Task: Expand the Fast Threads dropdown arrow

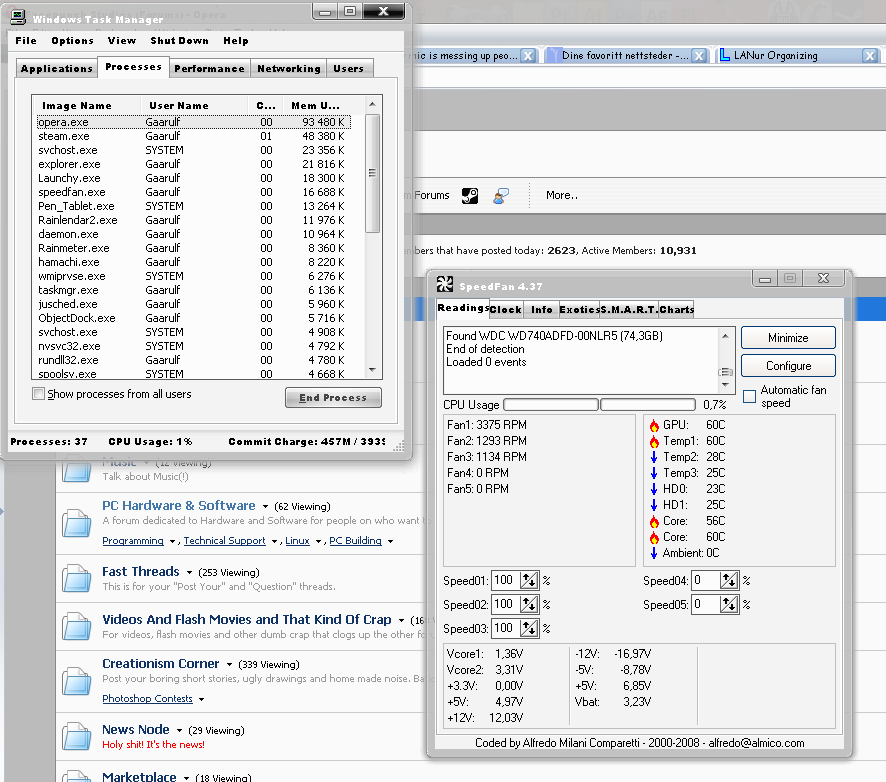Action: (189, 572)
